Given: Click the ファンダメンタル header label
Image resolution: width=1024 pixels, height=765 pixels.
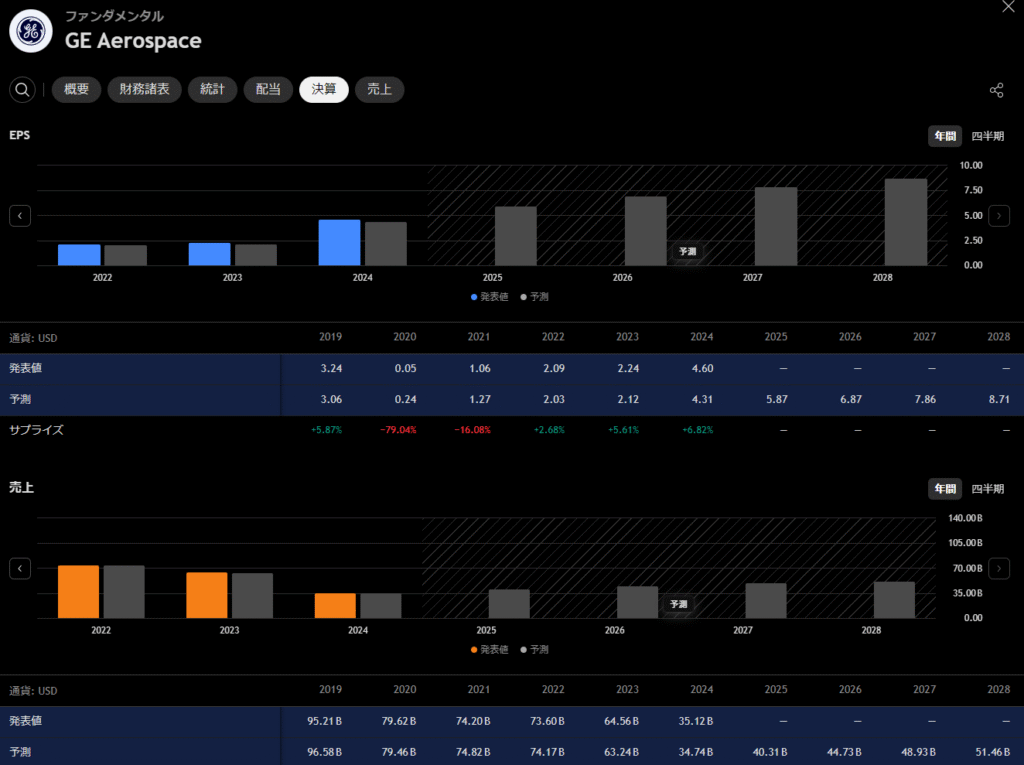Looking at the screenshot, I should 114,16.
